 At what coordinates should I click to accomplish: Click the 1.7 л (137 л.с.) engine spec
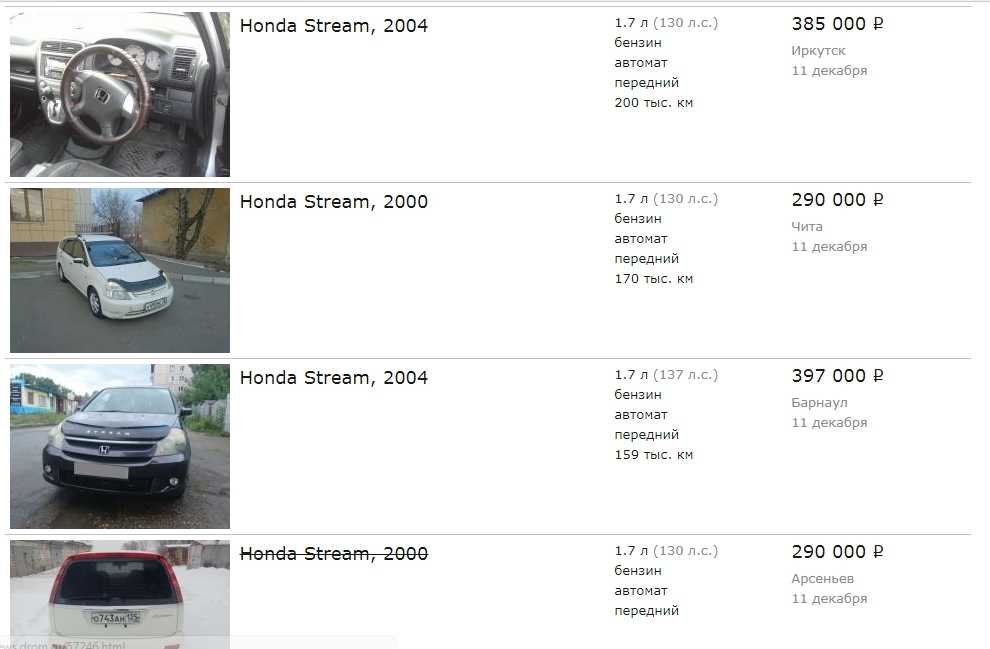(666, 375)
